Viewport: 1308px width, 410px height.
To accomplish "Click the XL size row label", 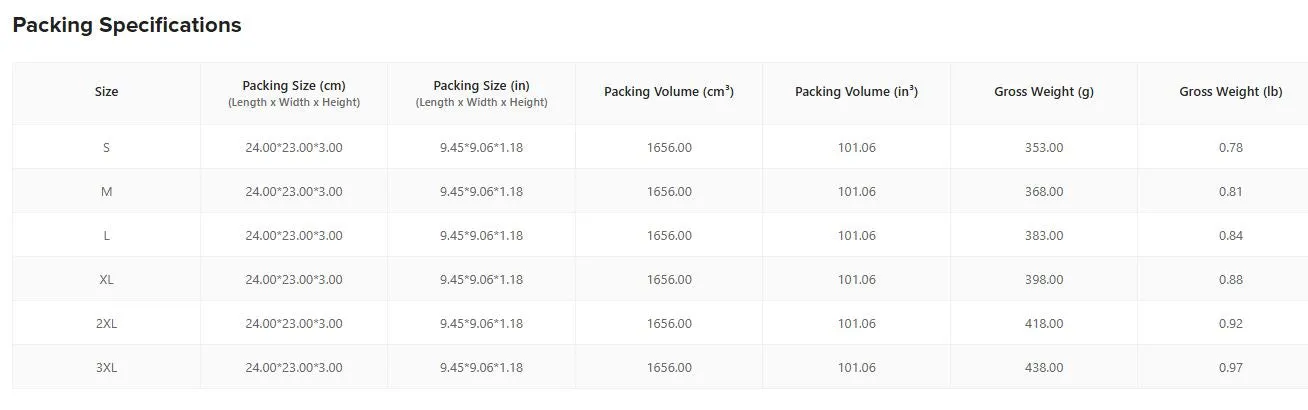I will click(106, 279).
